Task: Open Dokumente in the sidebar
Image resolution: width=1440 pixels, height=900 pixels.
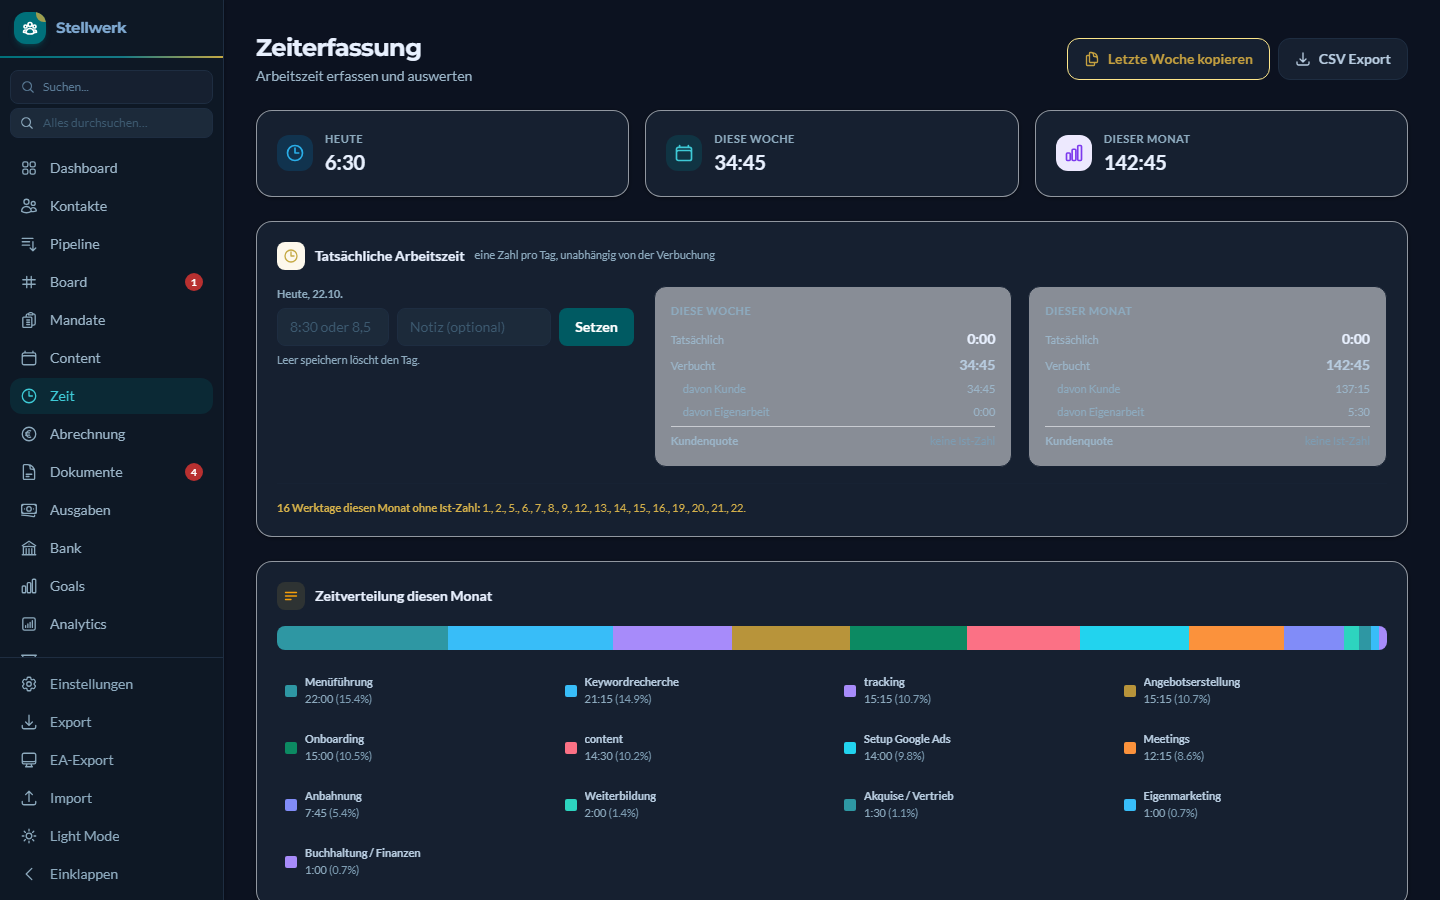Action: [111, 472]
